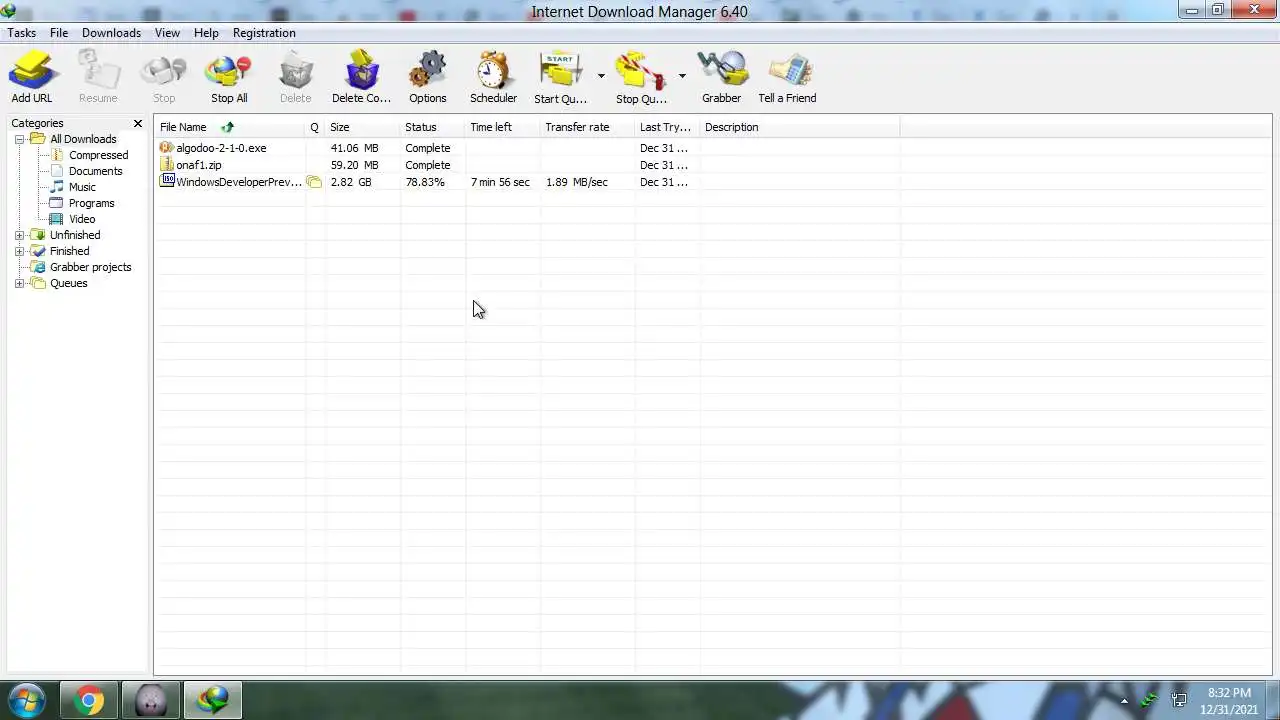Expand the Unfinished category node
This screenshot has width=1280, height=720.
[x=19, y=235]
